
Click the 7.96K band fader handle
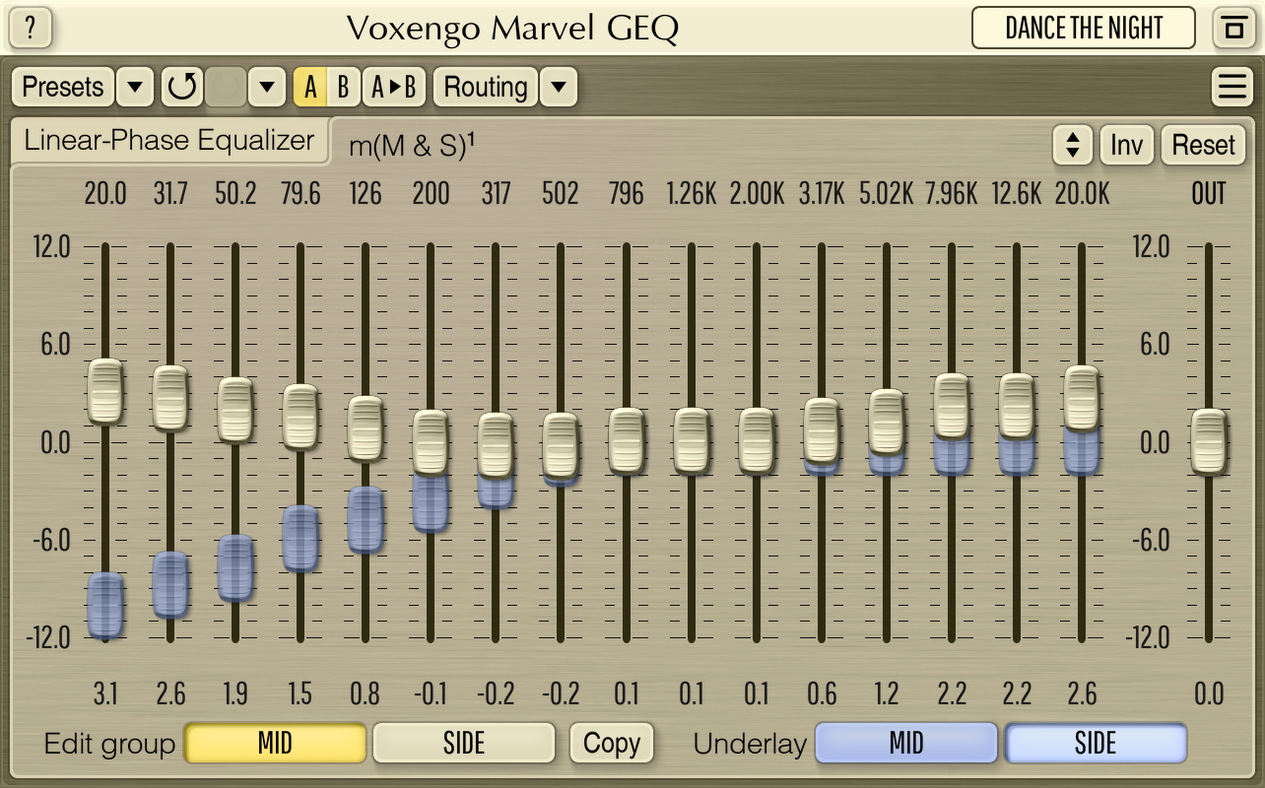952,406
